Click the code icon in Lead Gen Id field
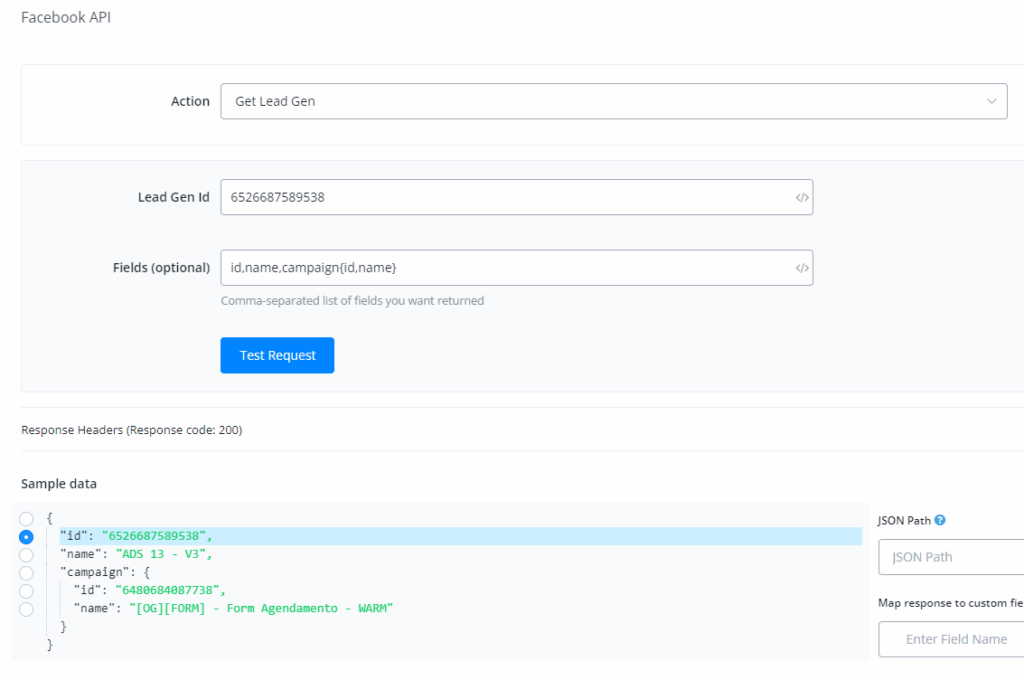 pos(801,198)
